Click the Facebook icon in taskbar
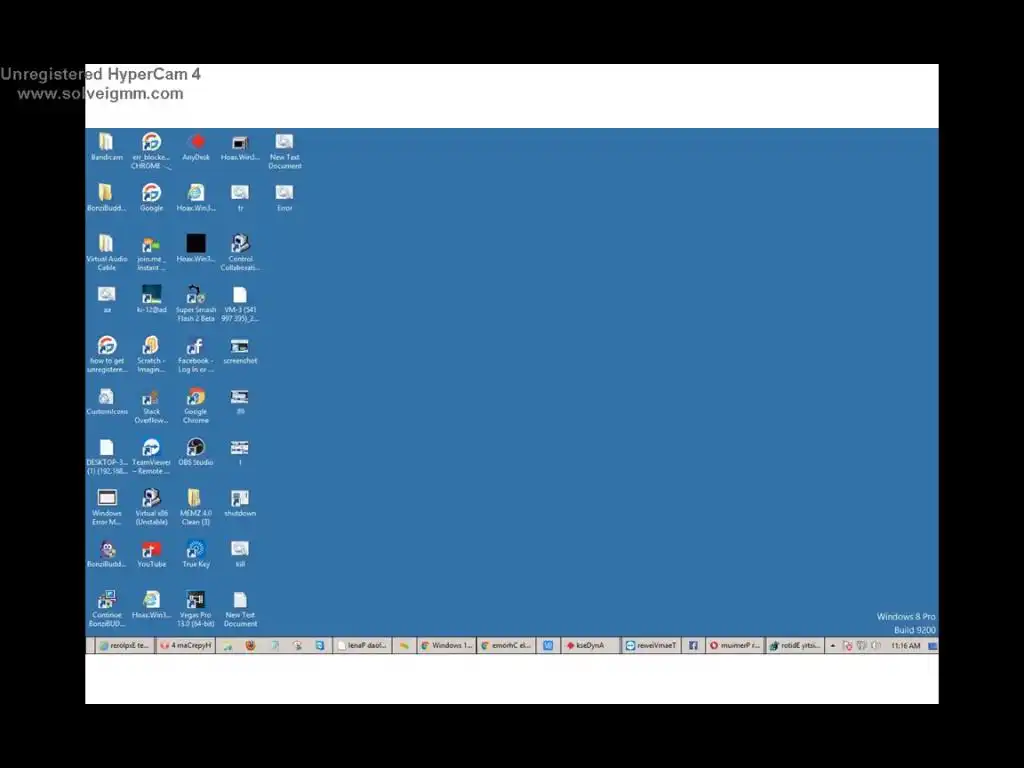Image resolution: width=1024 pixels, height=768 pixels. (x=693, y=645)
